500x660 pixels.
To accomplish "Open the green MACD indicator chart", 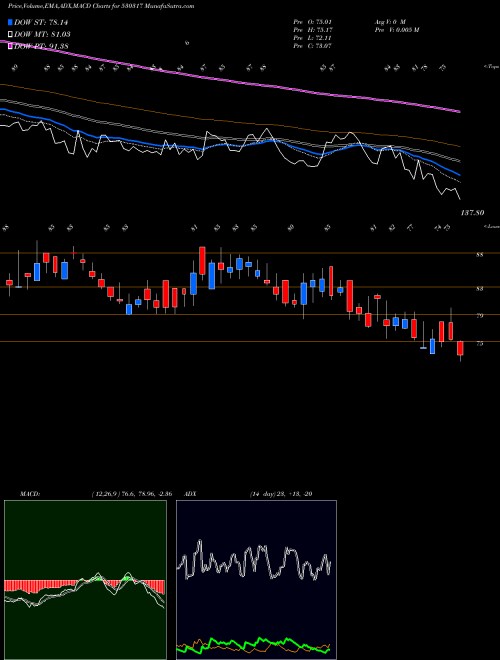I will point(85,579).
